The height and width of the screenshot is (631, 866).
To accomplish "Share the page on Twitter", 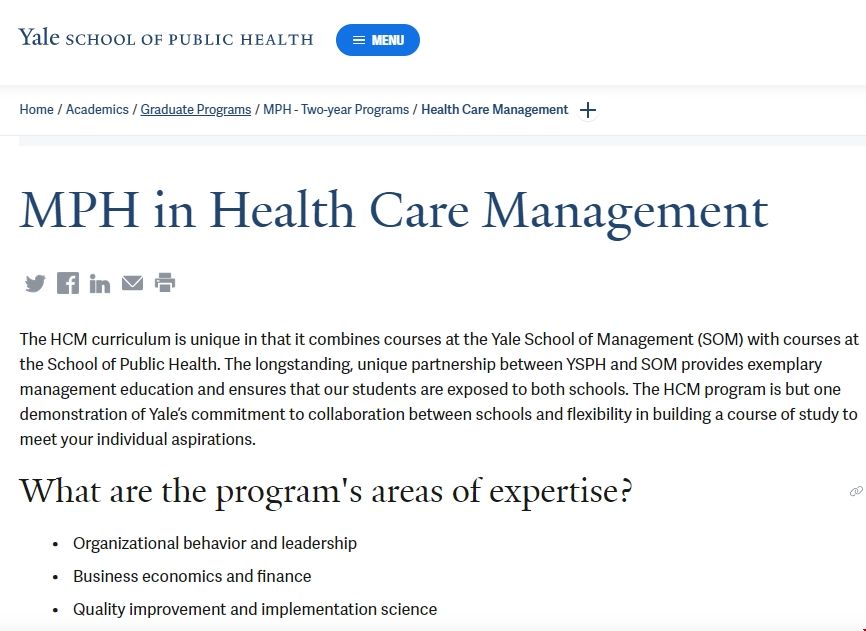I will click(35, 283).
